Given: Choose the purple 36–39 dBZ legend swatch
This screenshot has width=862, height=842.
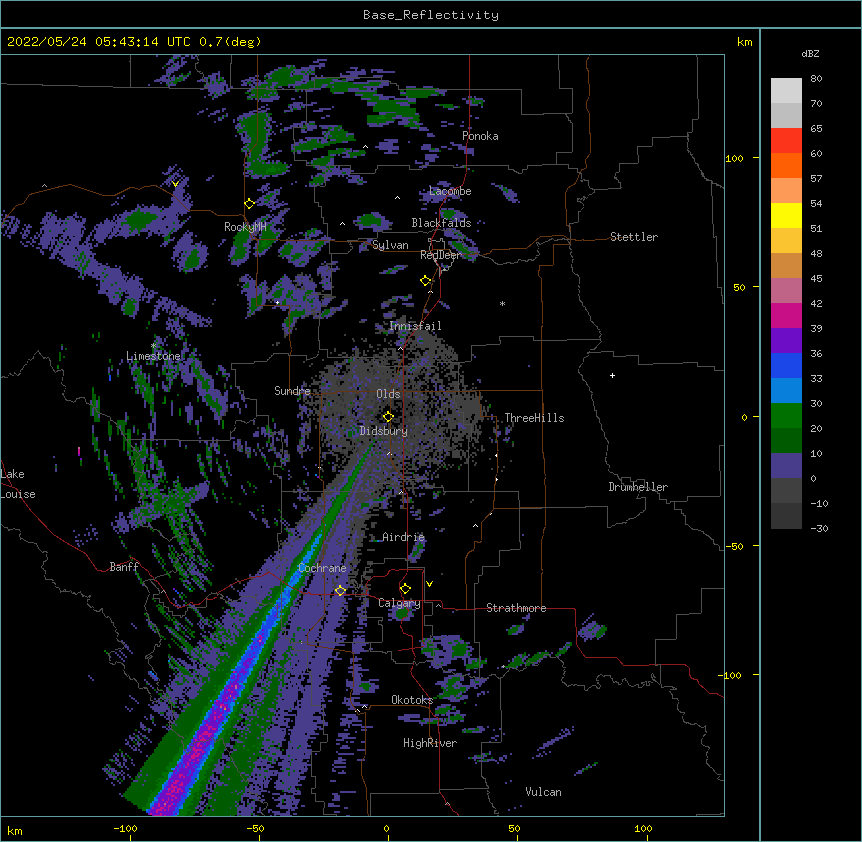Looking at the screenshot, I should 786,340.
